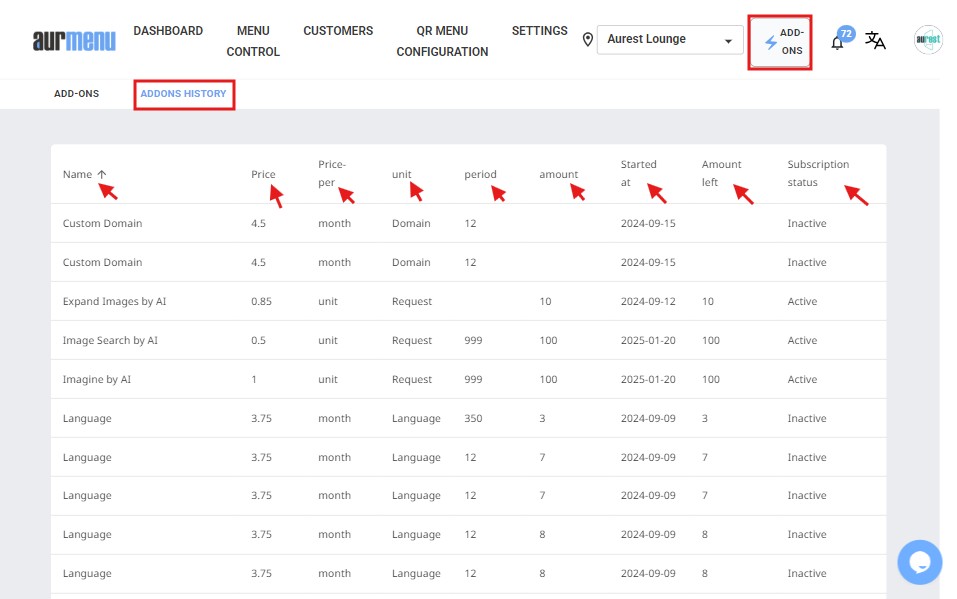The image size is (957, 599).
Task: Click the Aurest profile avatar
Action: pyautogui.click(x=927, y=40)
